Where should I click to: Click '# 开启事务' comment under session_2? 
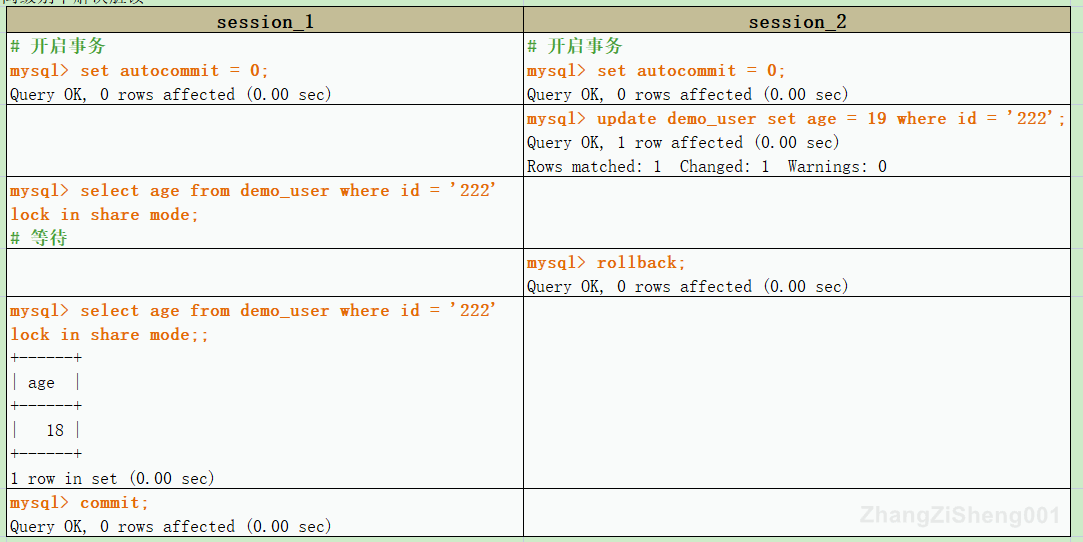[x=575, y=47]
